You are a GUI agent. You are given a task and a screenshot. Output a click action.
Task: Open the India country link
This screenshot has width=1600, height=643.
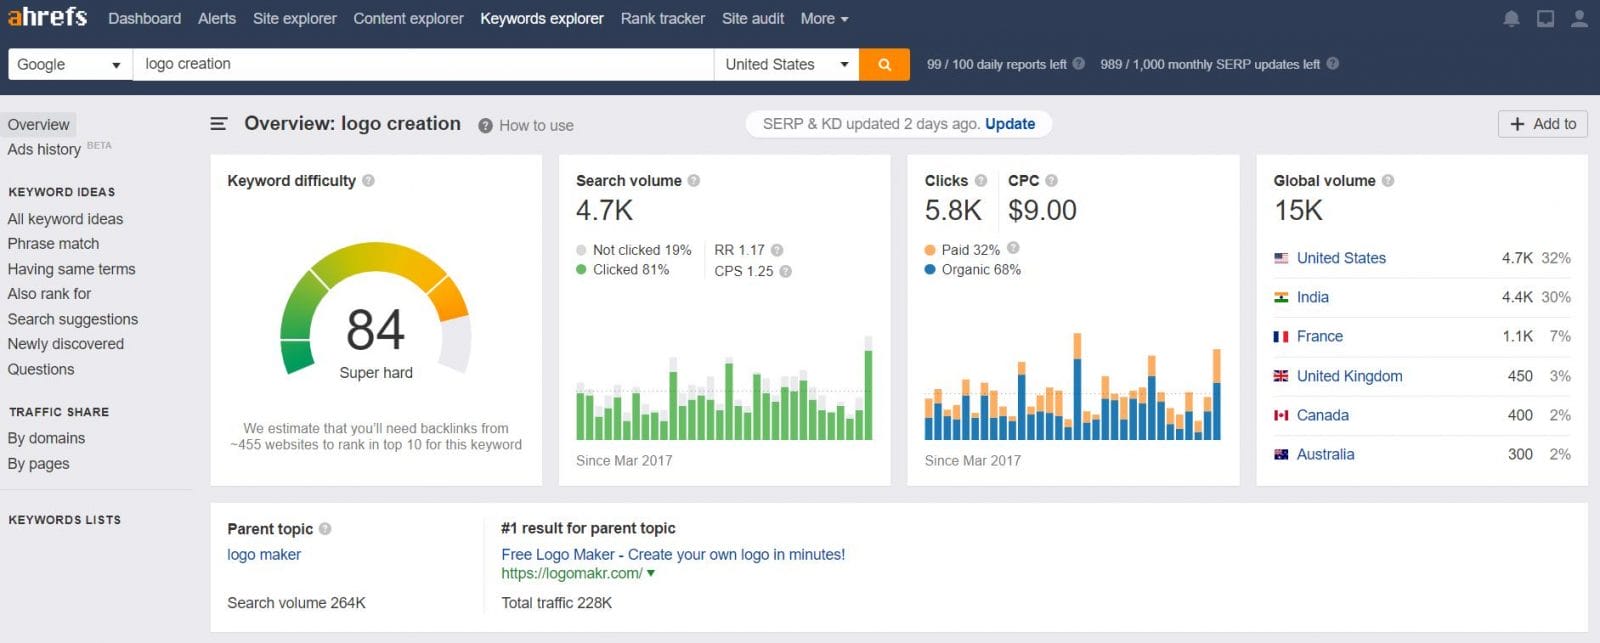click(1313, 297)
